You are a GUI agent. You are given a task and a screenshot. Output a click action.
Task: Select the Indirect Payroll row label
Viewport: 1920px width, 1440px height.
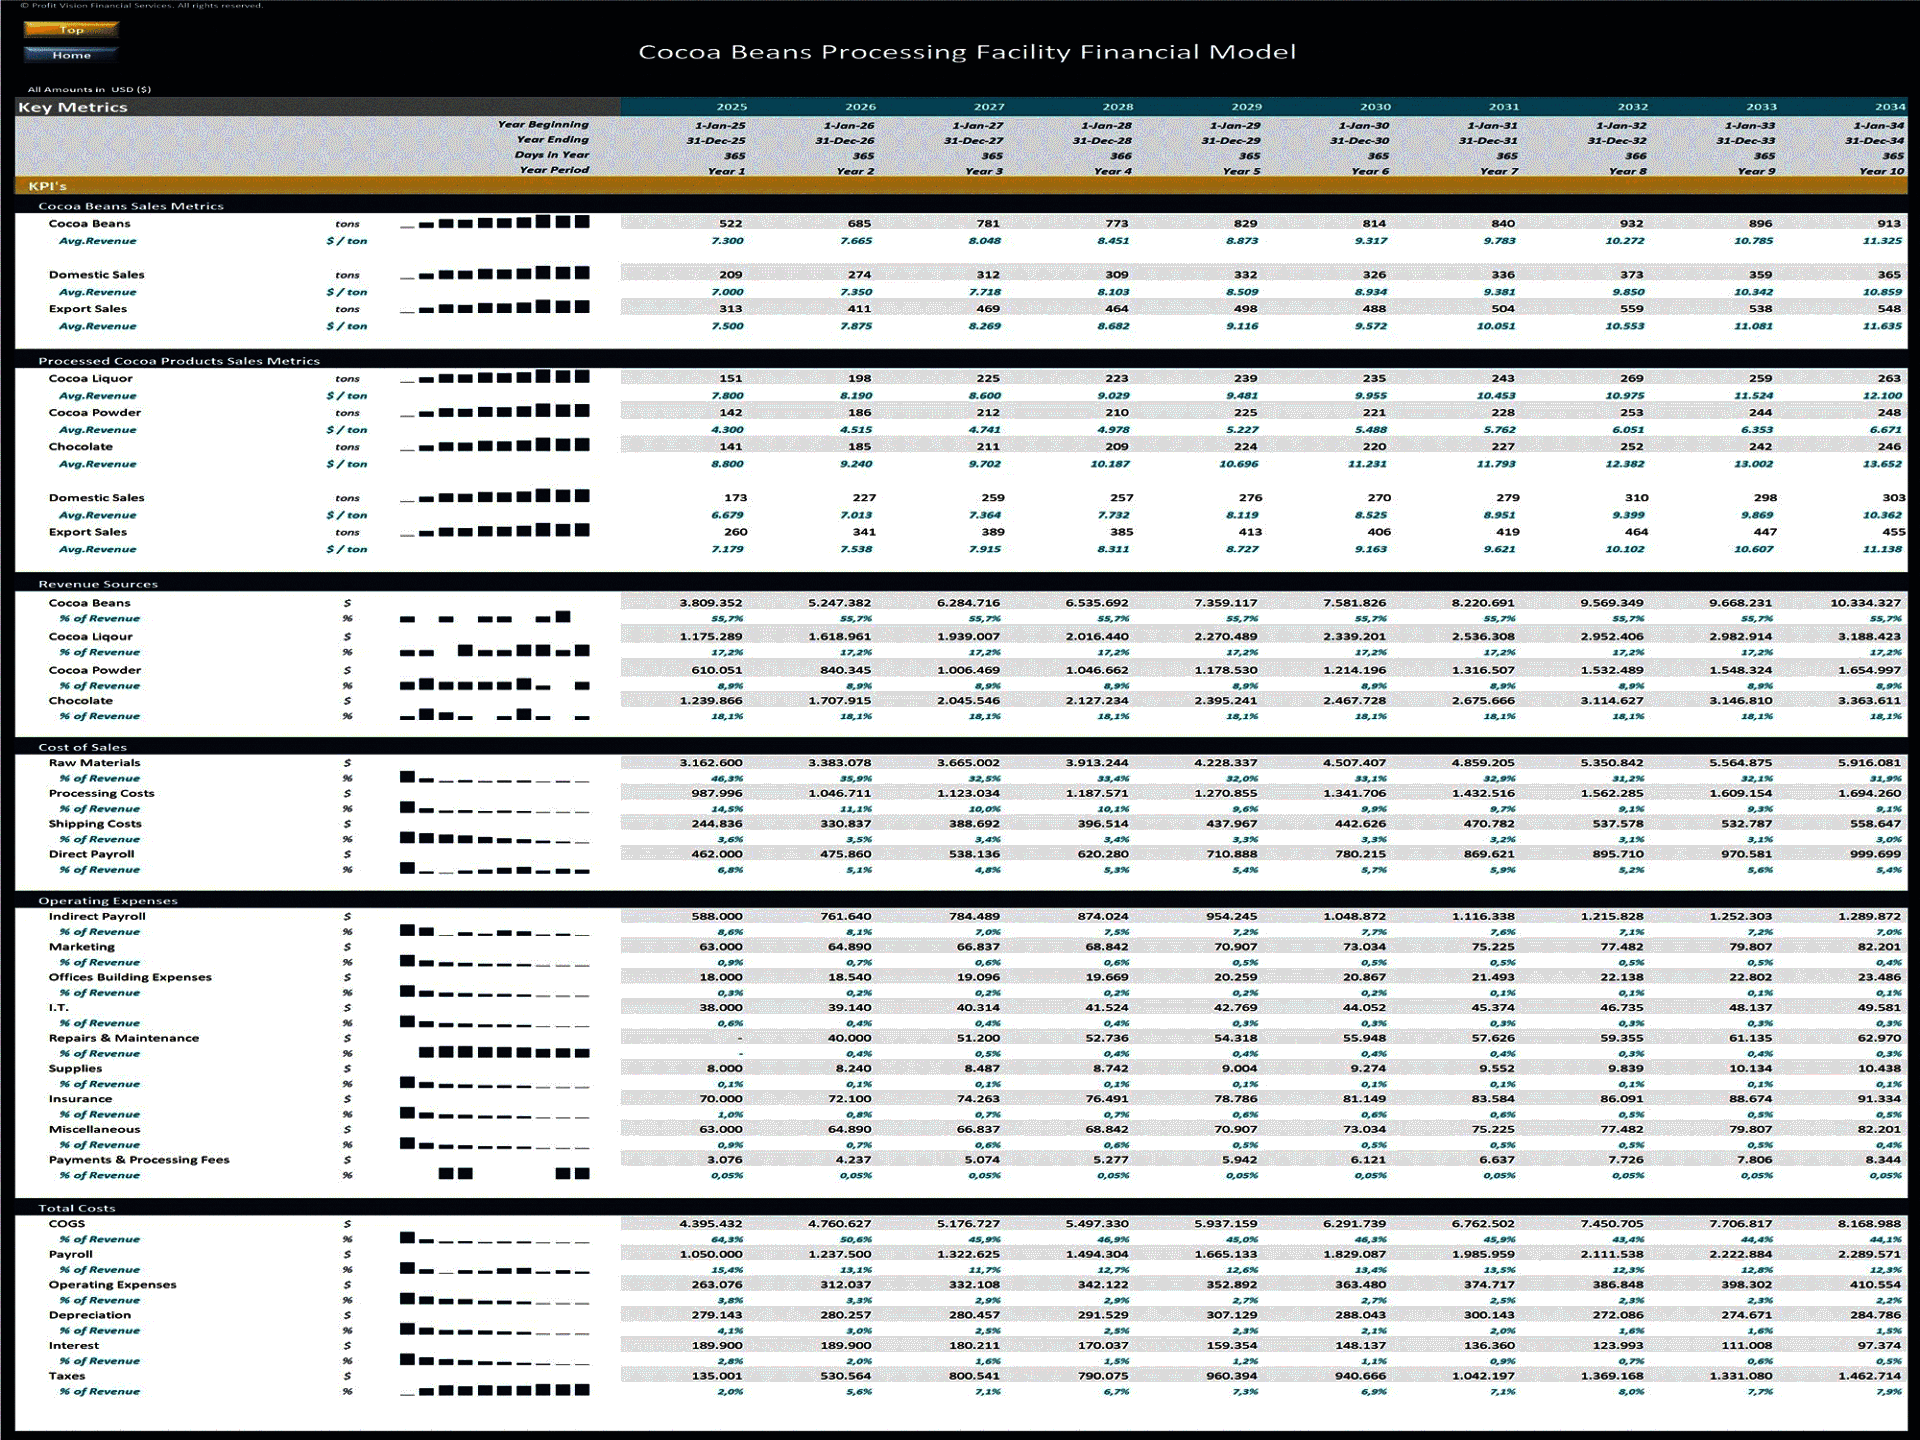coord(97,917)
